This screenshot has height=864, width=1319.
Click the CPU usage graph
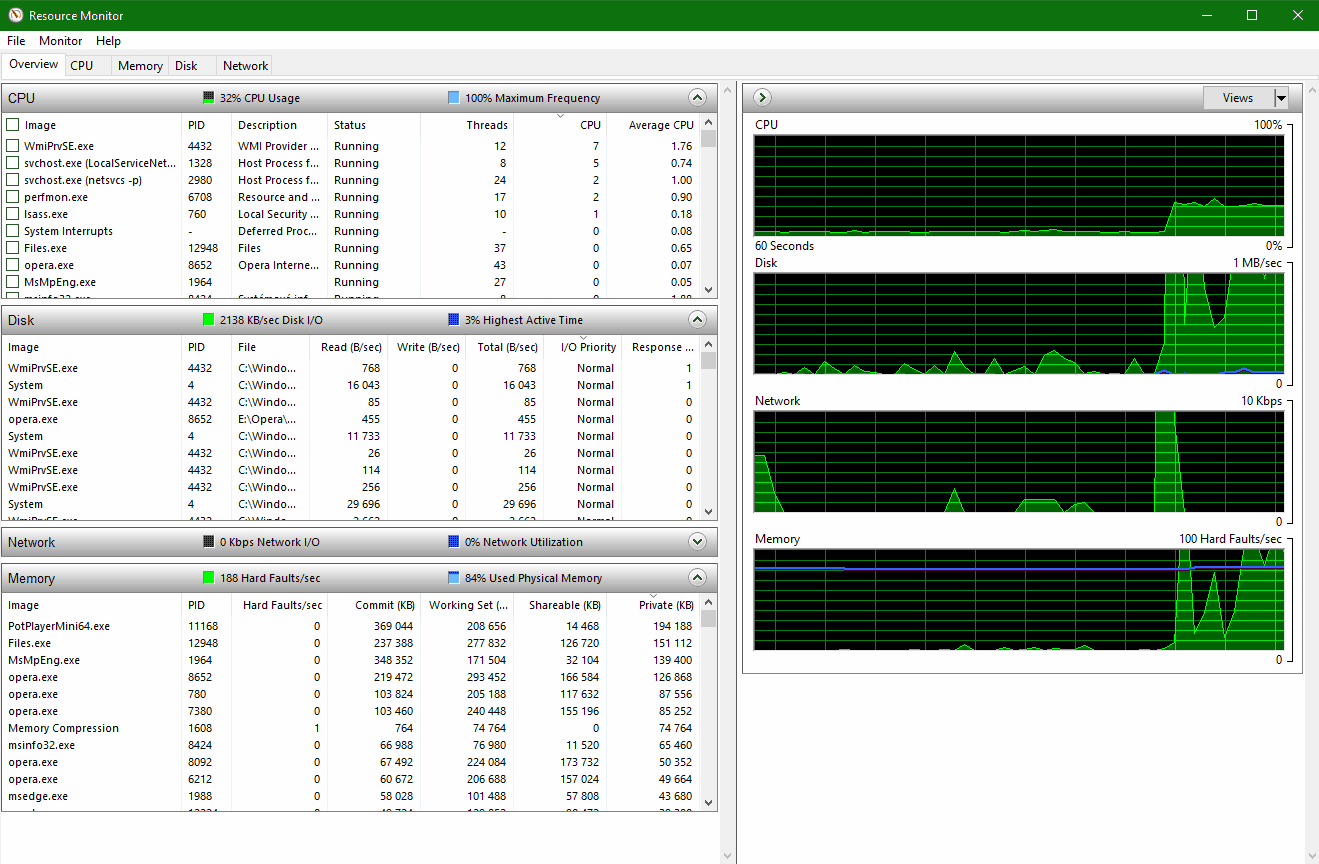(x=1019, y=185)
